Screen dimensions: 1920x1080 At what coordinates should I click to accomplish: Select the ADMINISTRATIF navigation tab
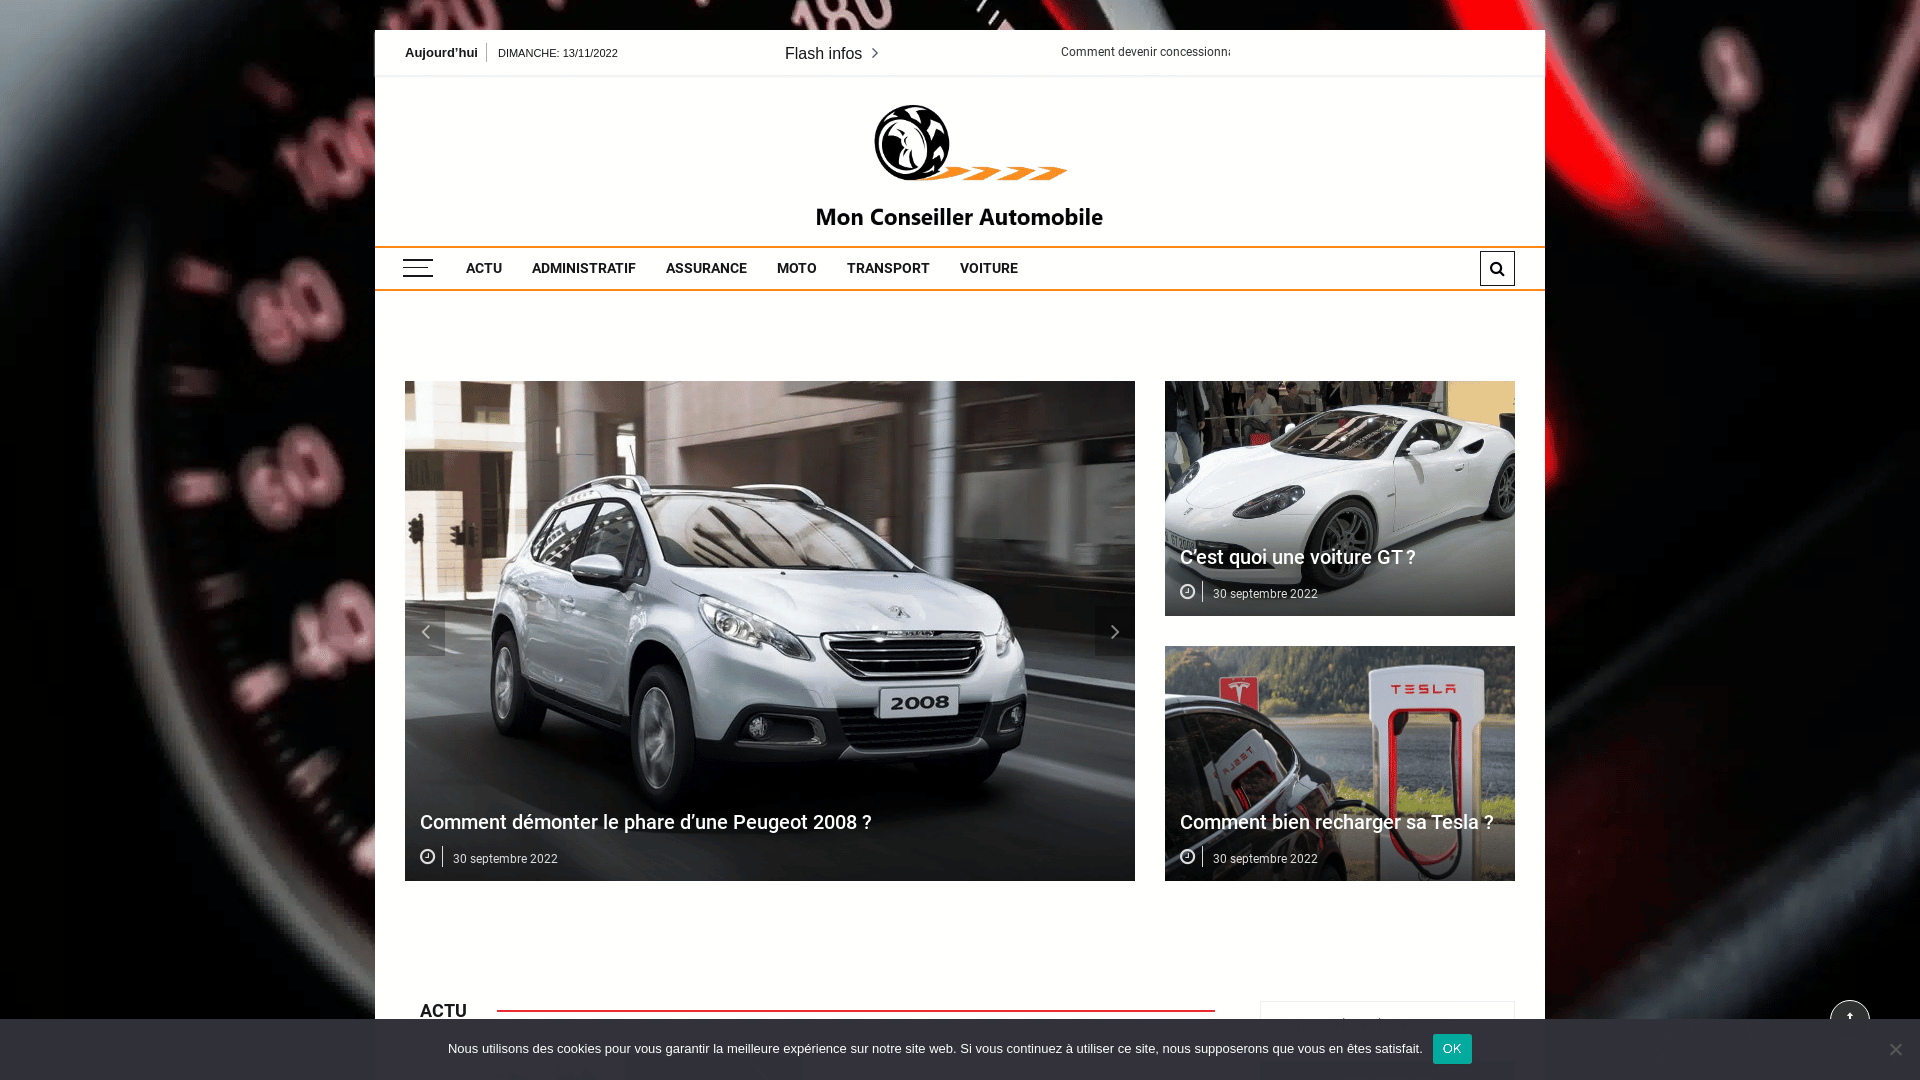click(x=583, y=268)
